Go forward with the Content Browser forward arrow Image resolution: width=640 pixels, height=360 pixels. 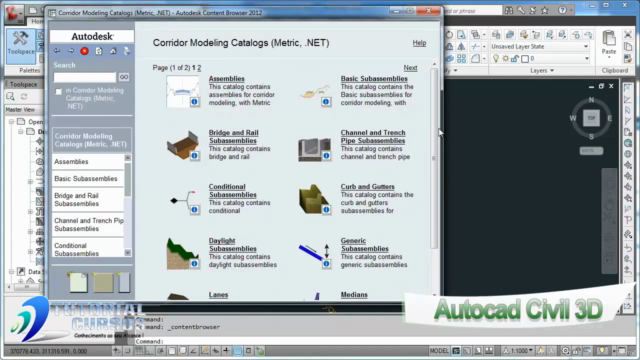pos(71,51)
